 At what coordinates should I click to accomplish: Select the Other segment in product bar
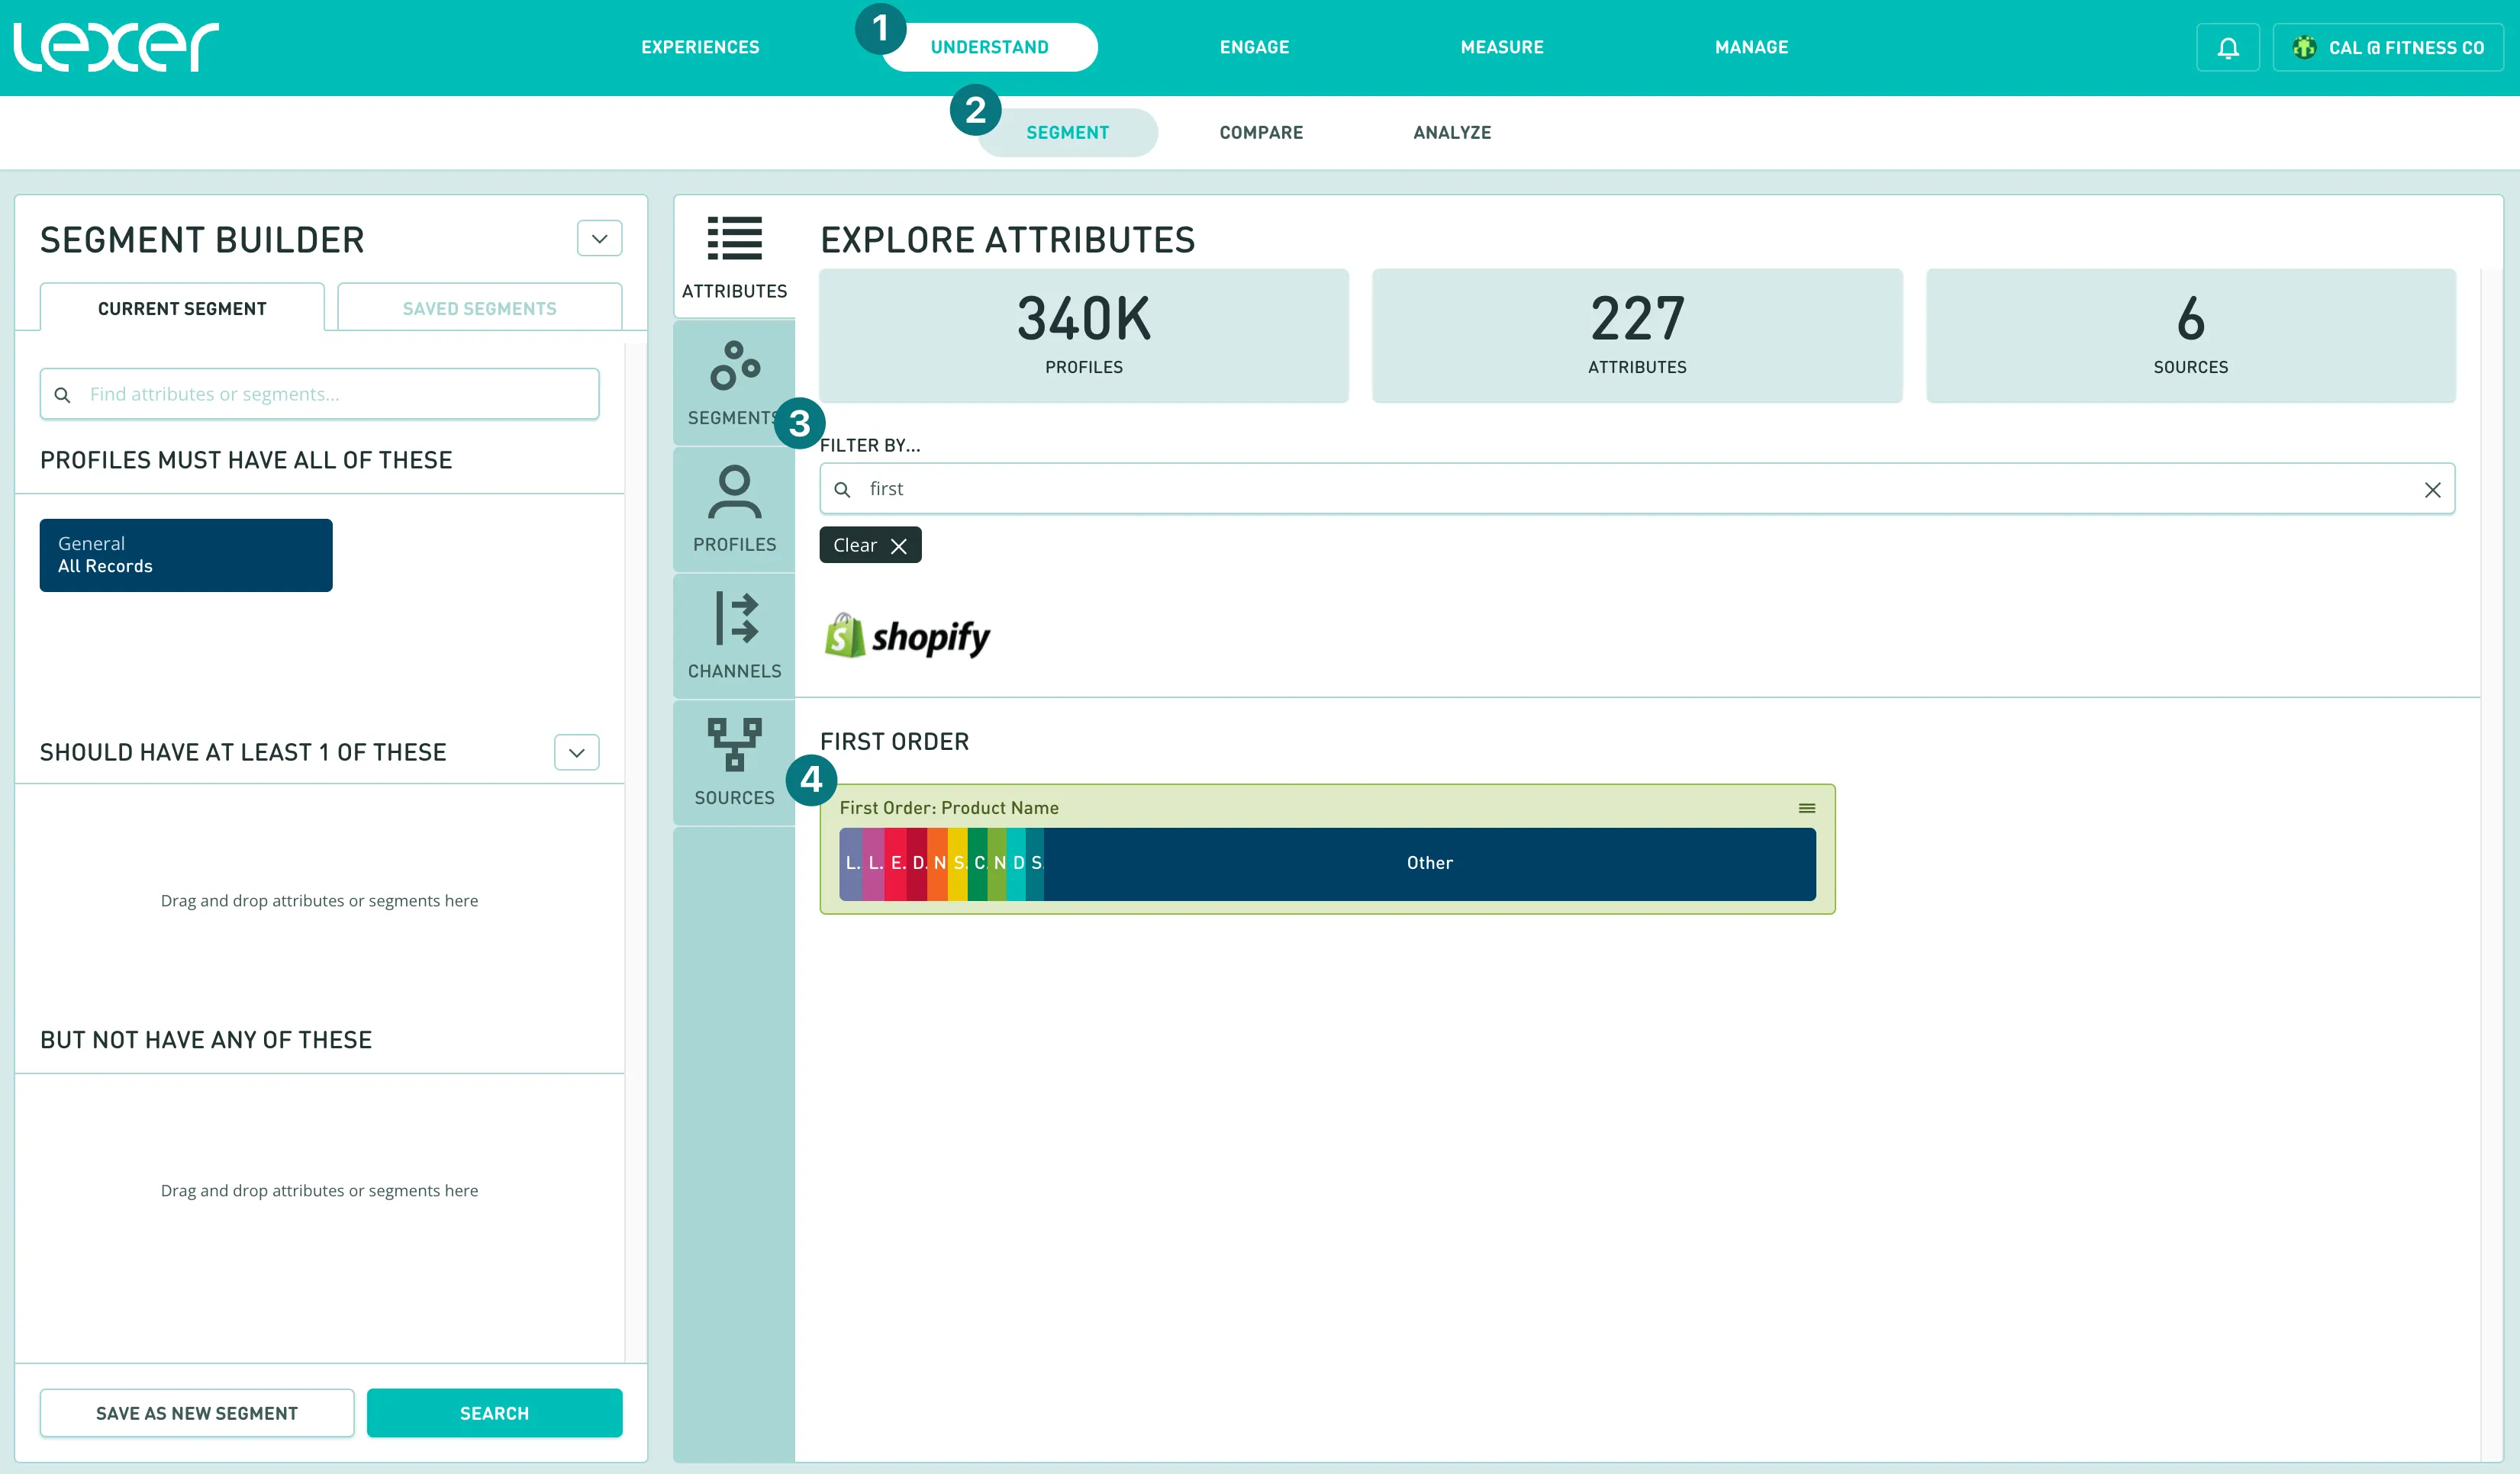pos(1429,863)
